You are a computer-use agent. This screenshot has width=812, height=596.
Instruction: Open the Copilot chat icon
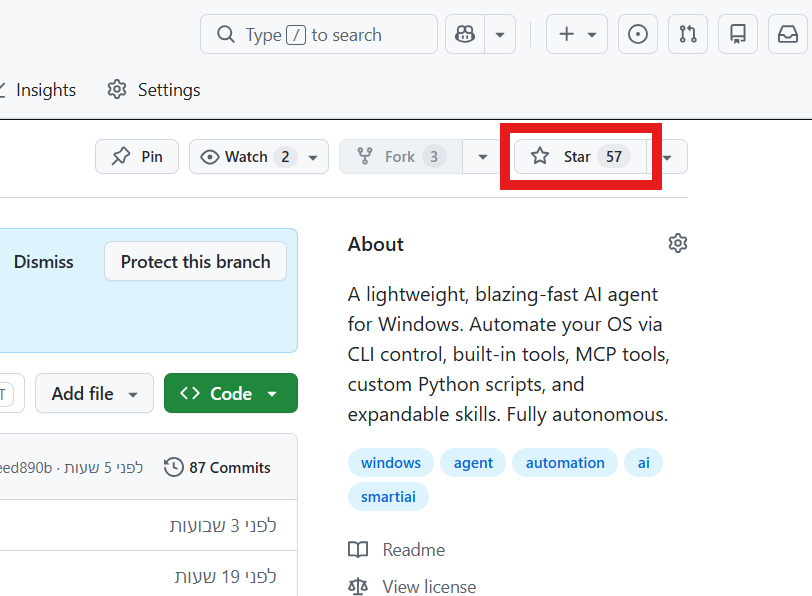click(465, 34)
